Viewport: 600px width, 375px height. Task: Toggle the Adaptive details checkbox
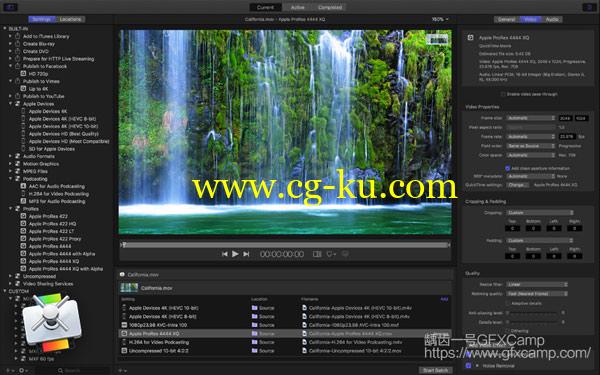(x=507, y=303)
